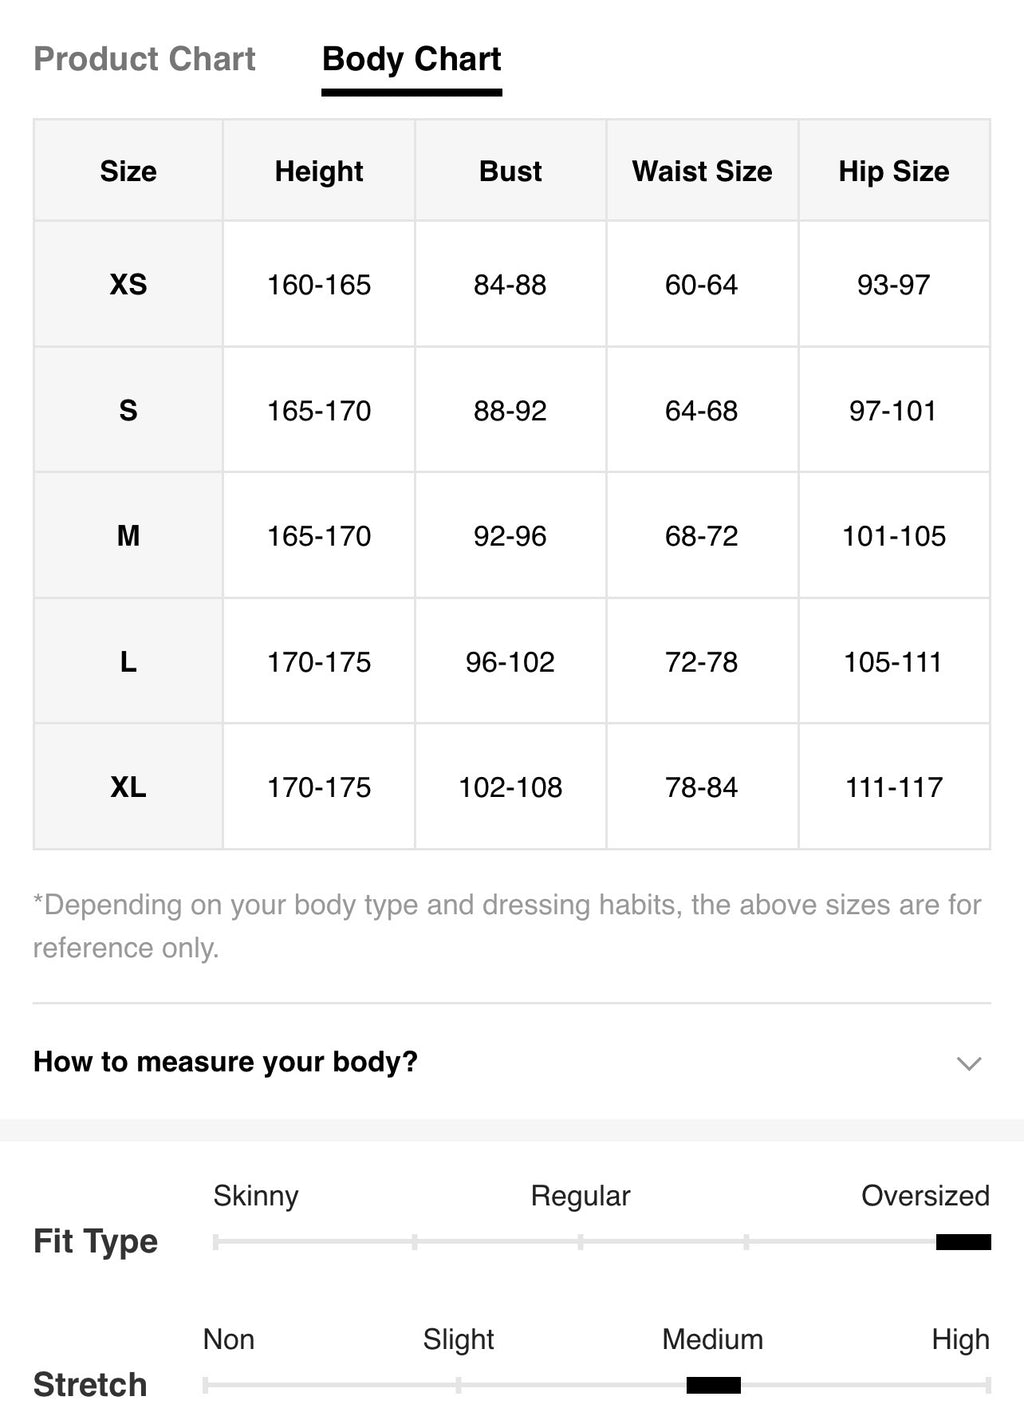Switch to the Product Chart tab

(145, 59)
